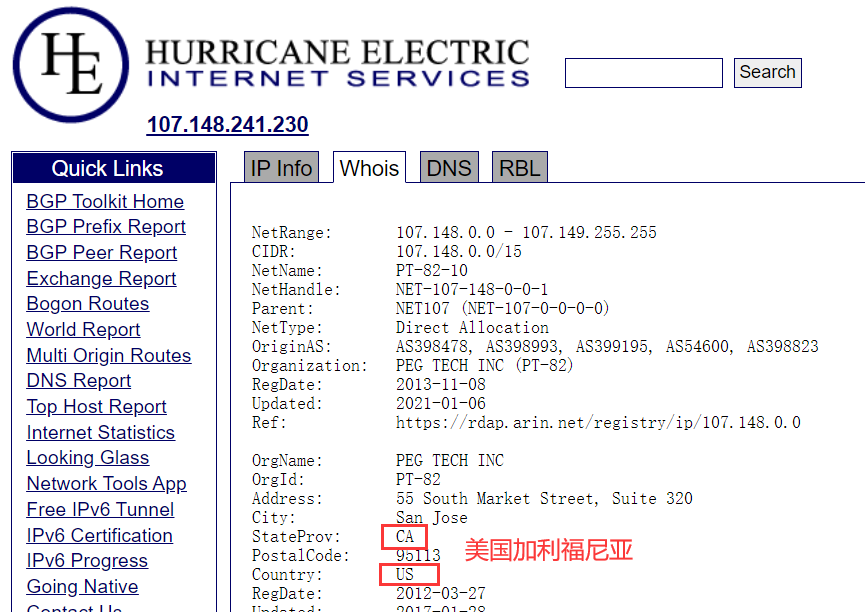This screenshot has height=612, width=865.
Task: Click CIDR value 107.148.0.0/15
Action: click(x=458, y=252)
